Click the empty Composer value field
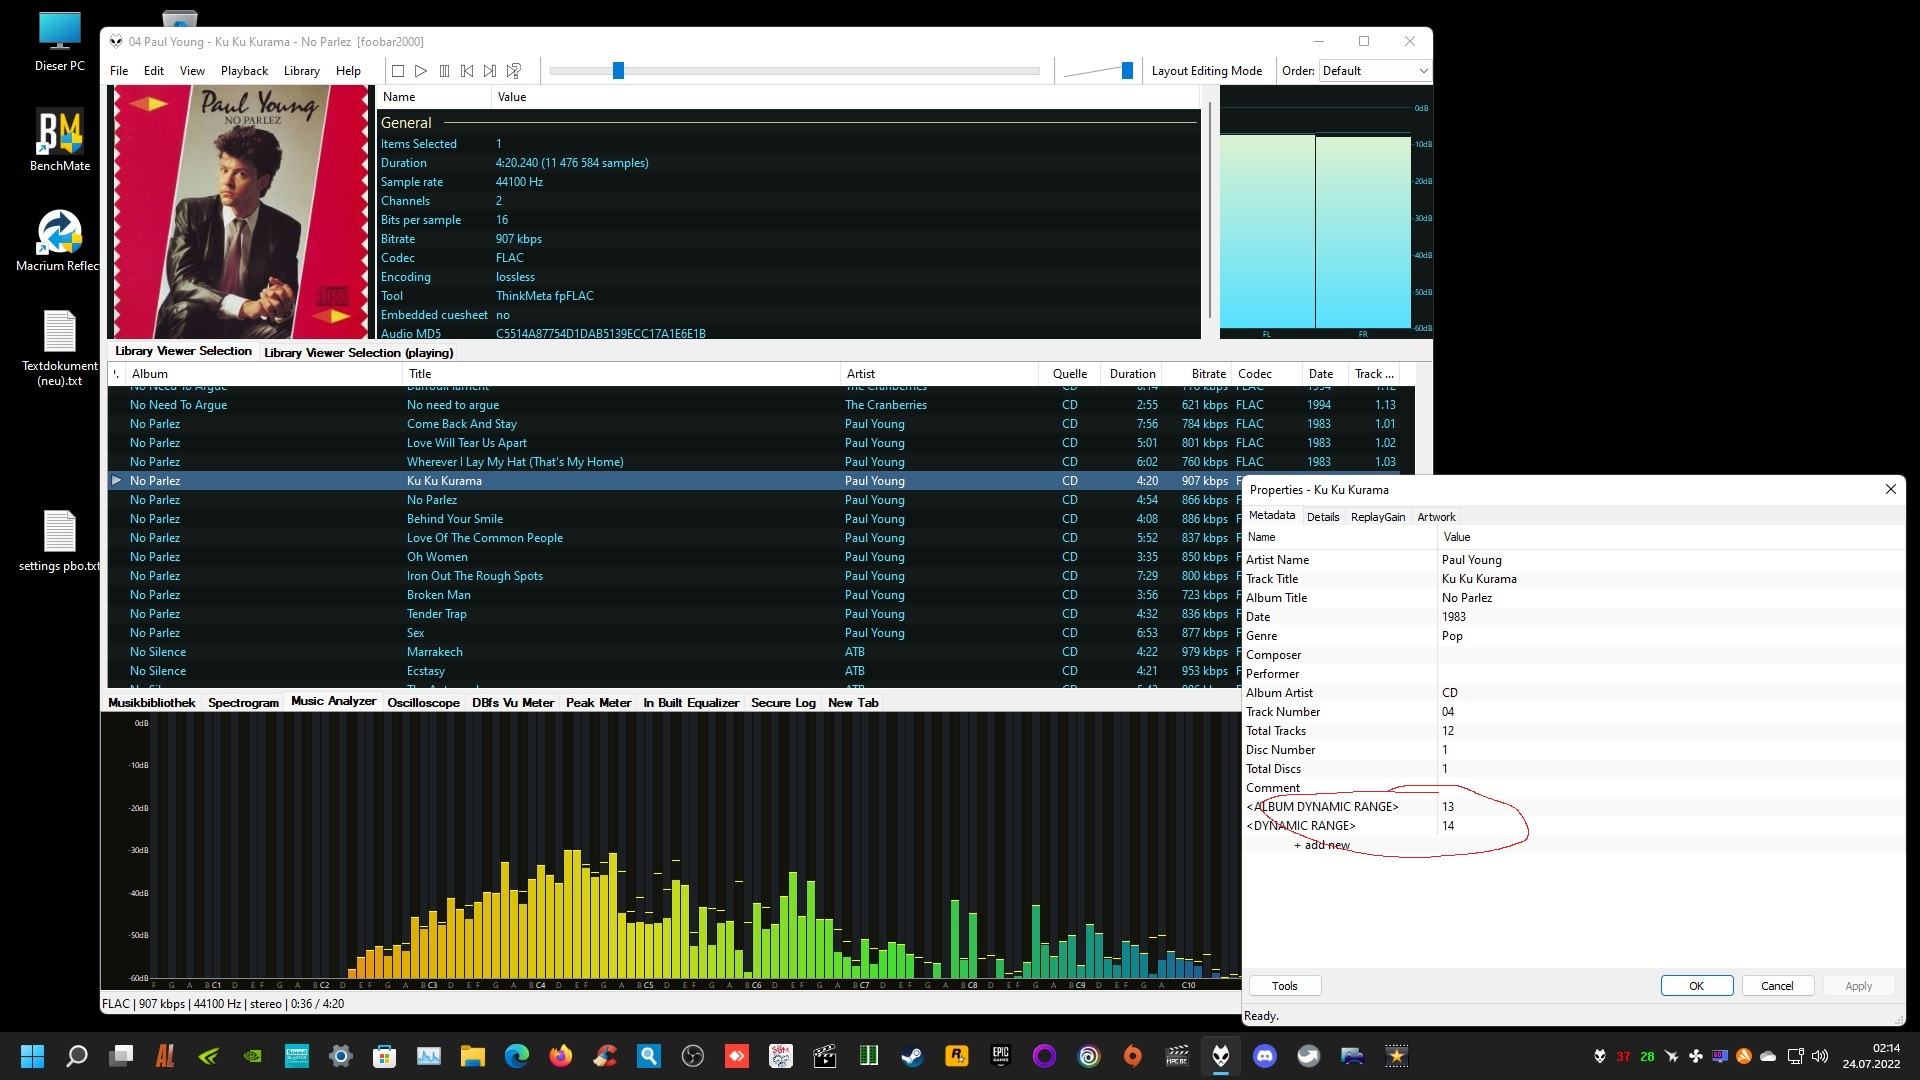The height and width of the screenshot is (1080, 1920). (x=1670, y=655)
